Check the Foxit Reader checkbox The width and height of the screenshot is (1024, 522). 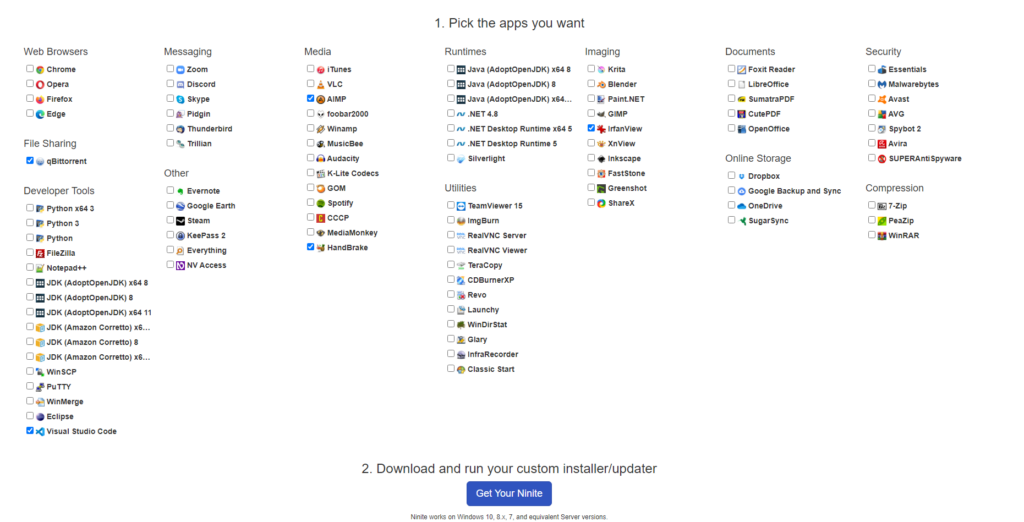point(732,69)
